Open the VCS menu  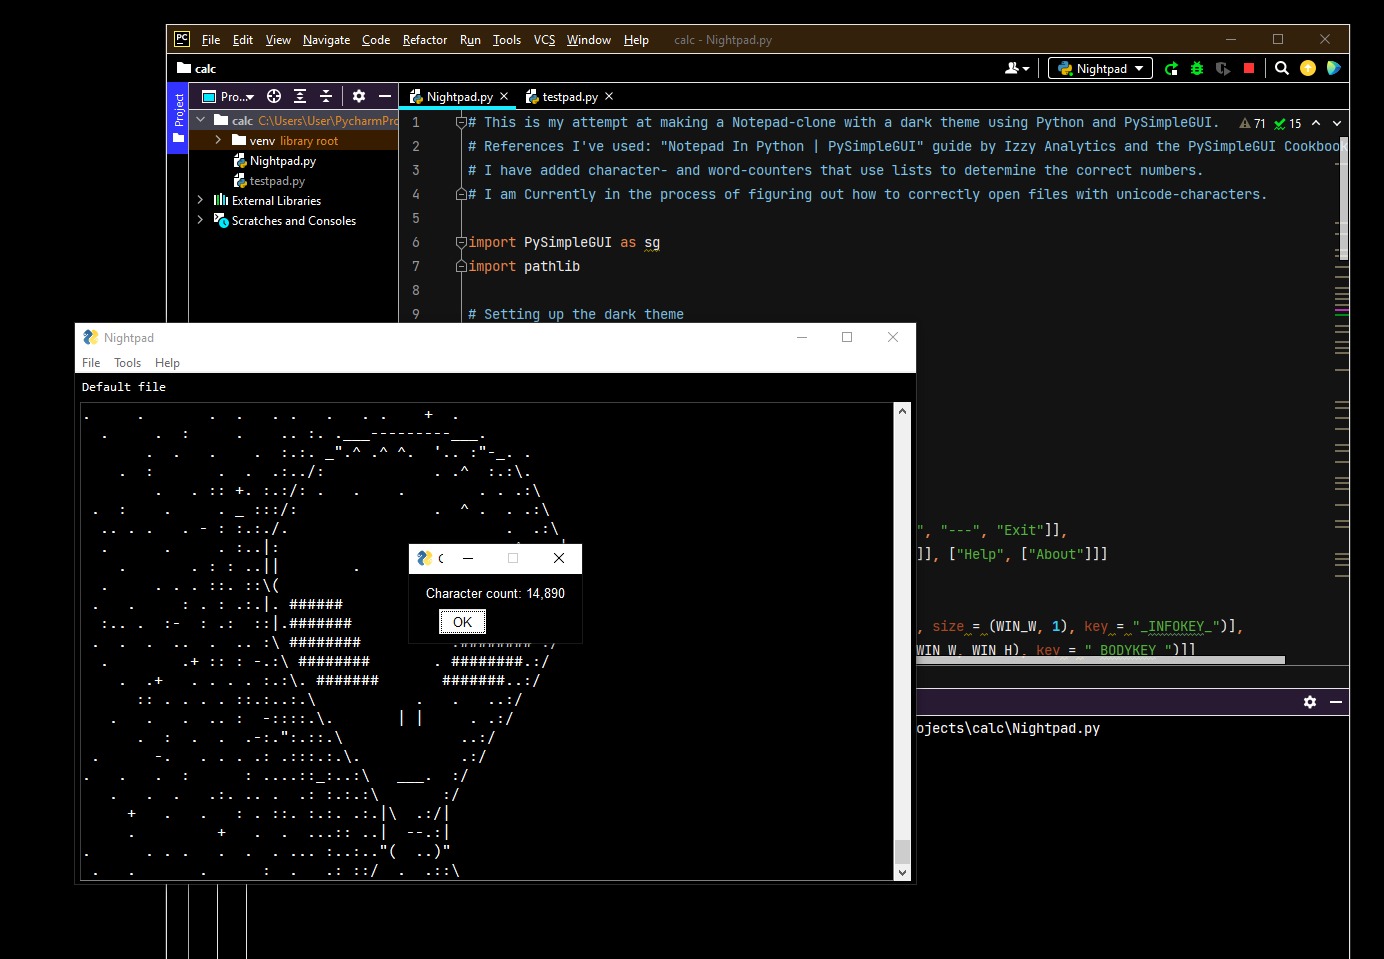pyautogui.click(x=544, y=40)
